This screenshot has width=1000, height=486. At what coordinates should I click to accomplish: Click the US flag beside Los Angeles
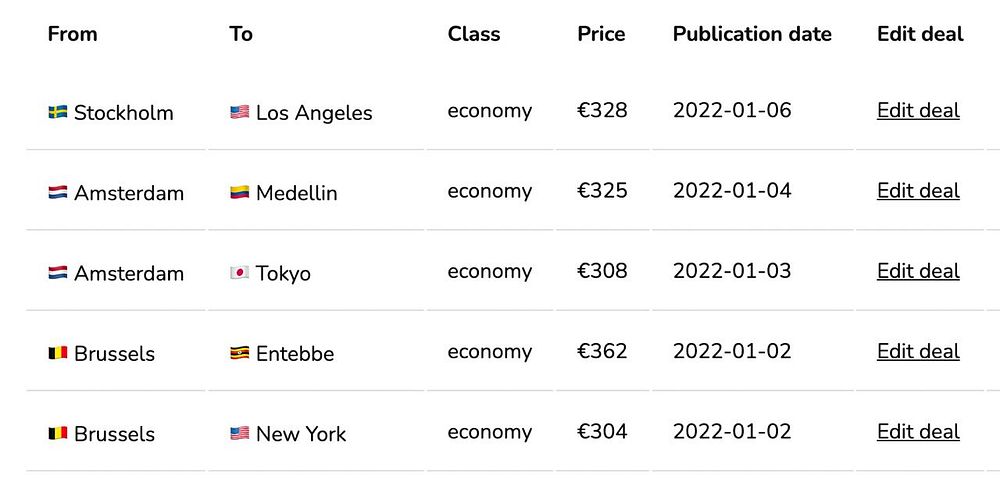(x=240, y=112)
